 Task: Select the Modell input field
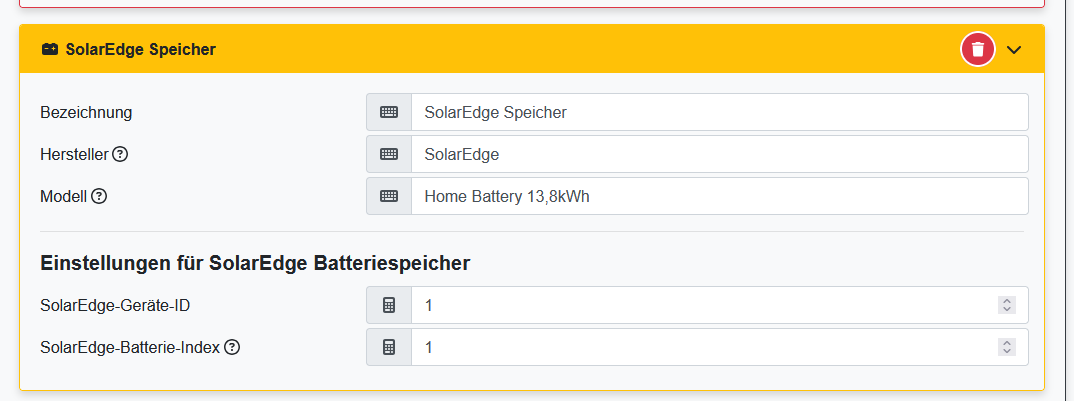click(718, 196)
